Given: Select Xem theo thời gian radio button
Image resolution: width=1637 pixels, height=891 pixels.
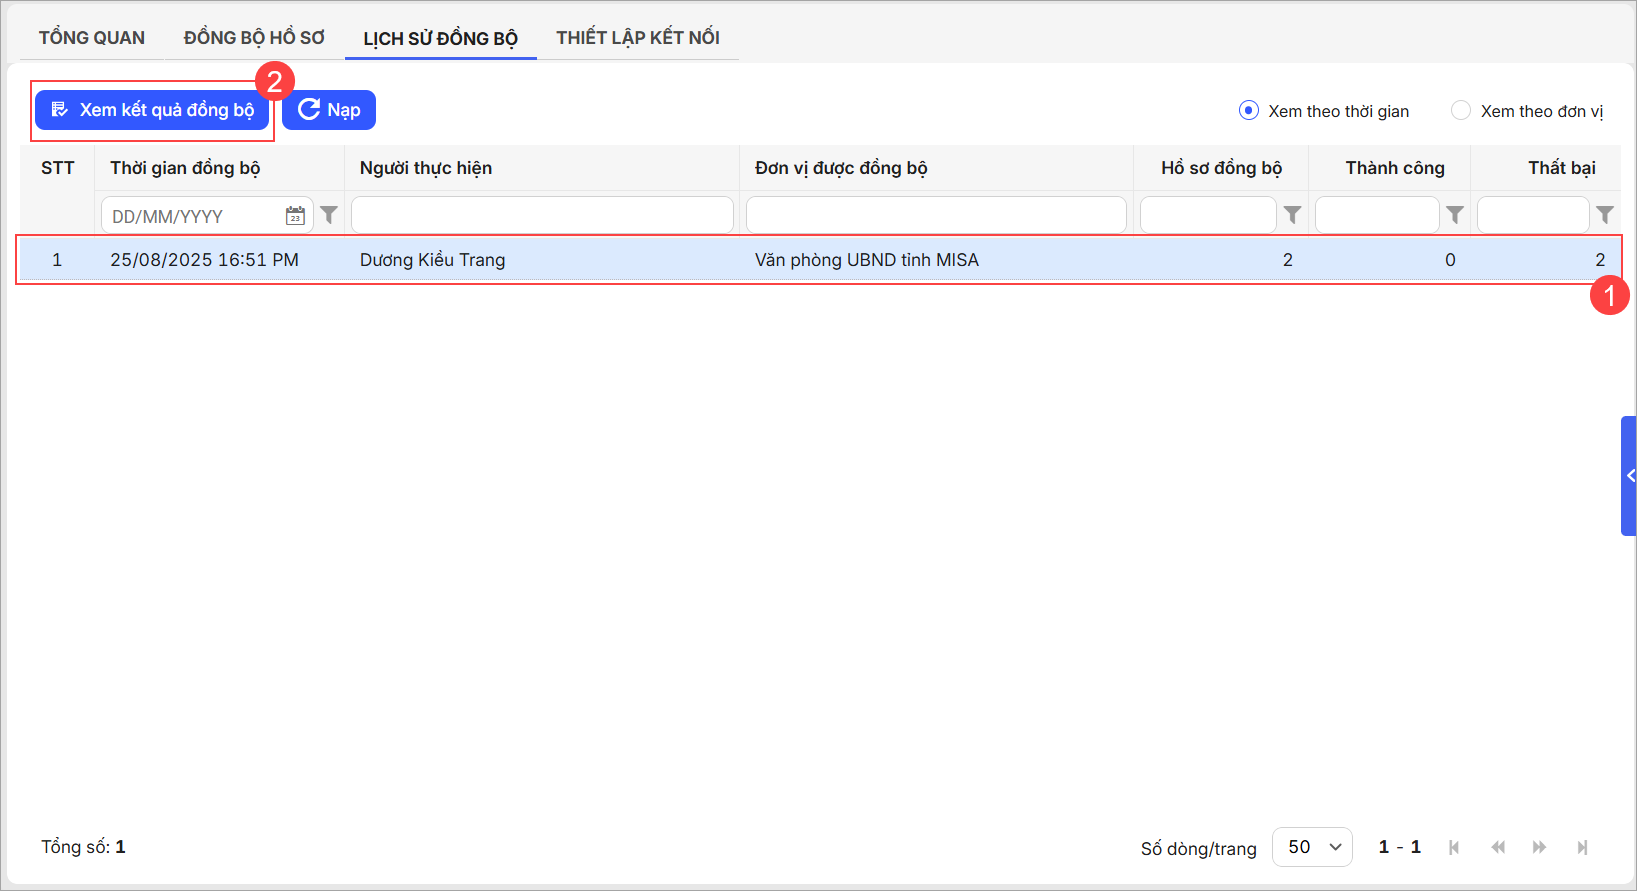Looking at the screenshot, I should pos(1249,111).
